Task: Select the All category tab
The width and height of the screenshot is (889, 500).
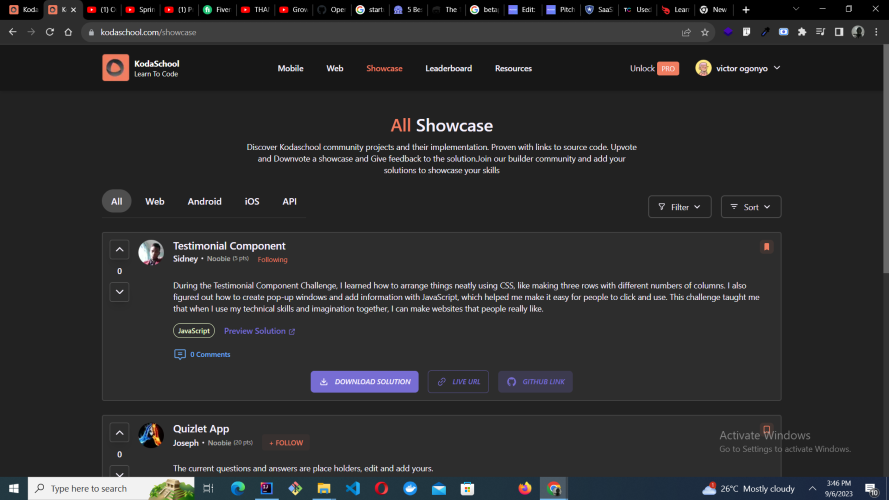Action: click(x=116, y=201)
